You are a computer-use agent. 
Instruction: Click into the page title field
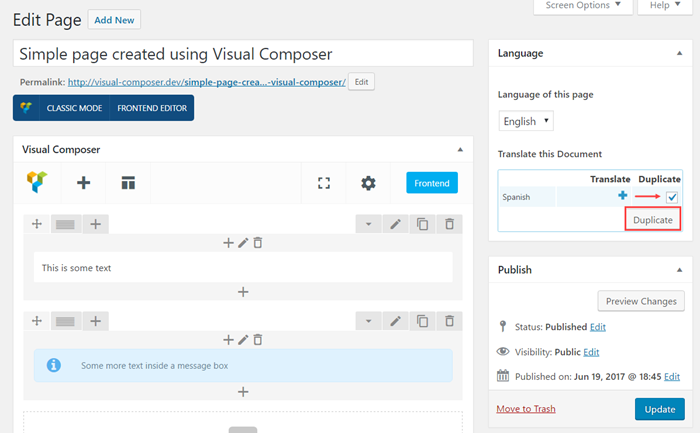[243, 54]
